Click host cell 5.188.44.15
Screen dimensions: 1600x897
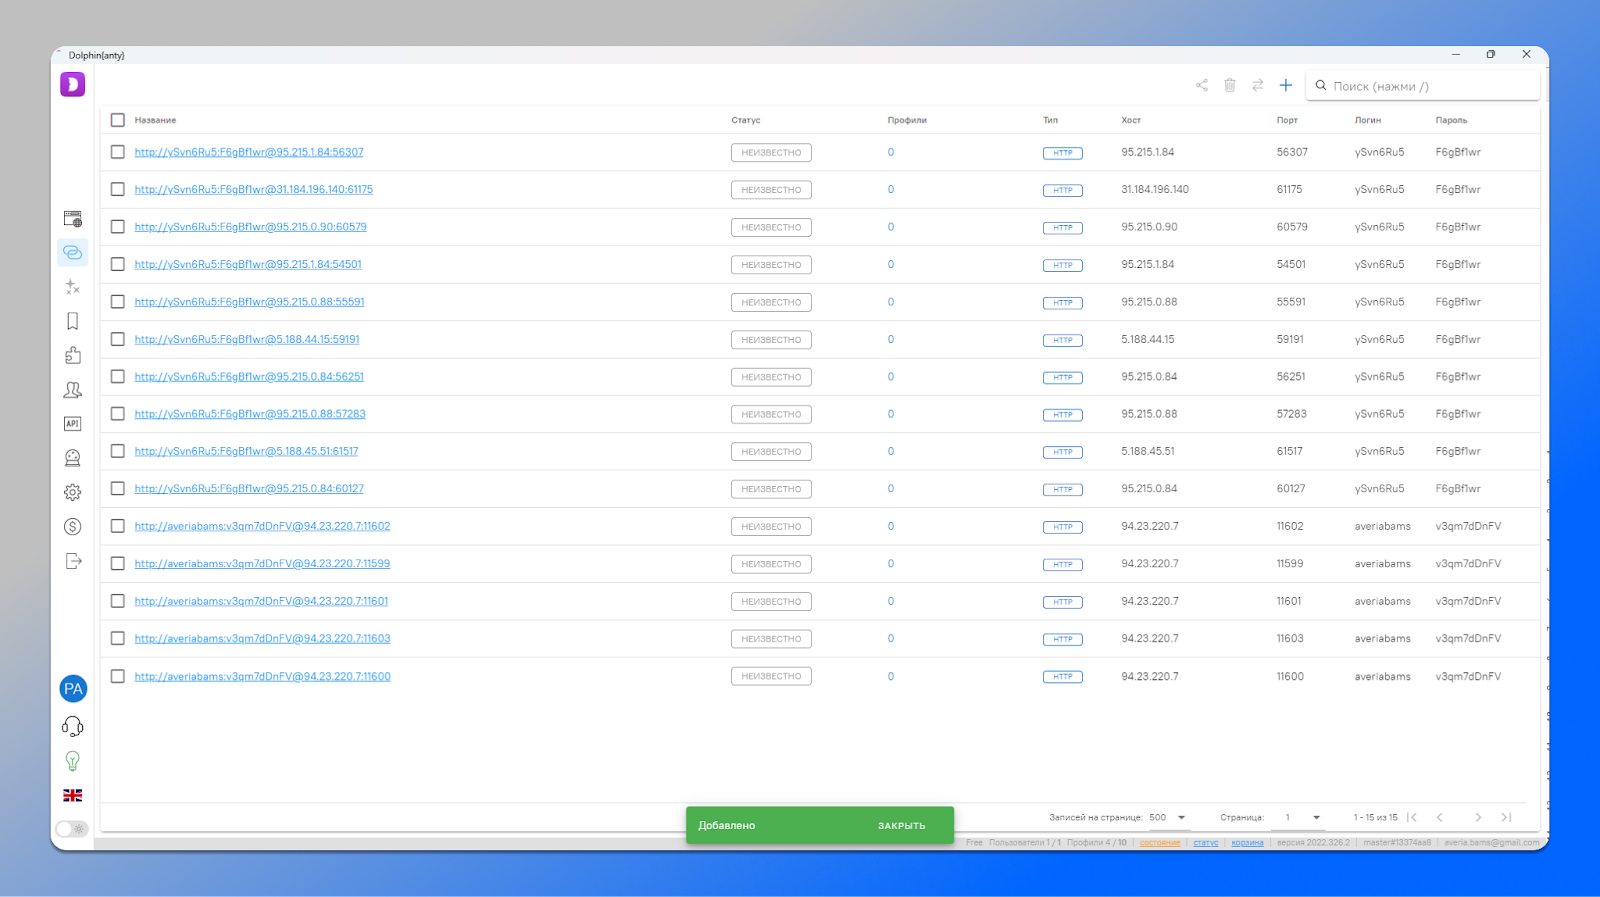click(x=1148, y=339)
